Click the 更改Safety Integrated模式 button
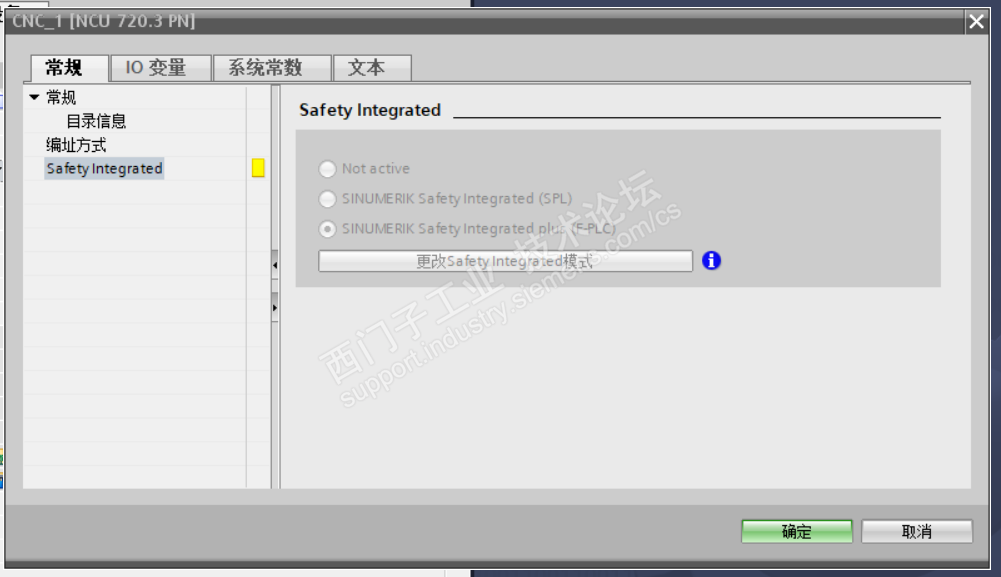Image resolution: width=1001 pixels, height=577 pixels. (x=505, y=261)
